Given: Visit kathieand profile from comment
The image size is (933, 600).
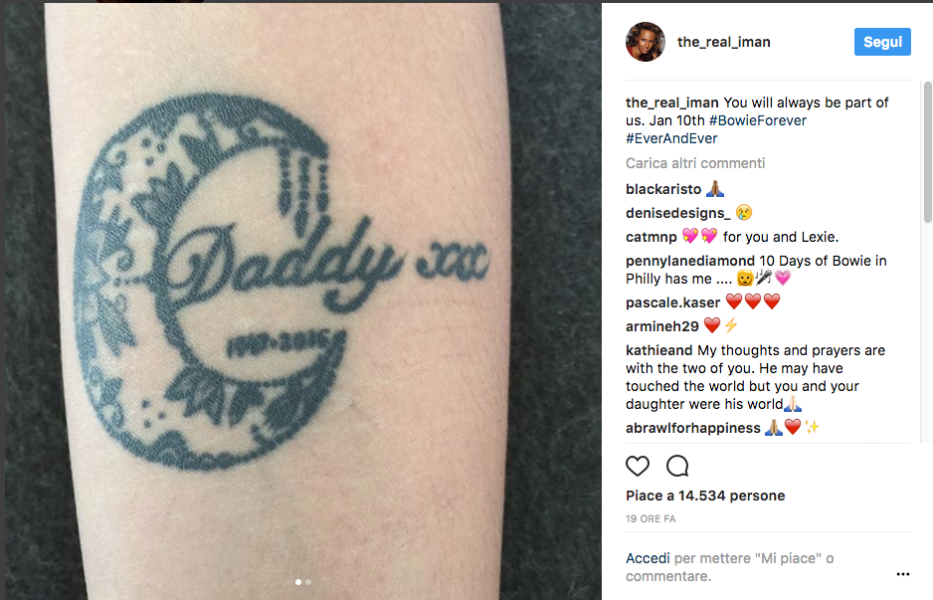Looking at the screenshot, I should pos(659,350).
